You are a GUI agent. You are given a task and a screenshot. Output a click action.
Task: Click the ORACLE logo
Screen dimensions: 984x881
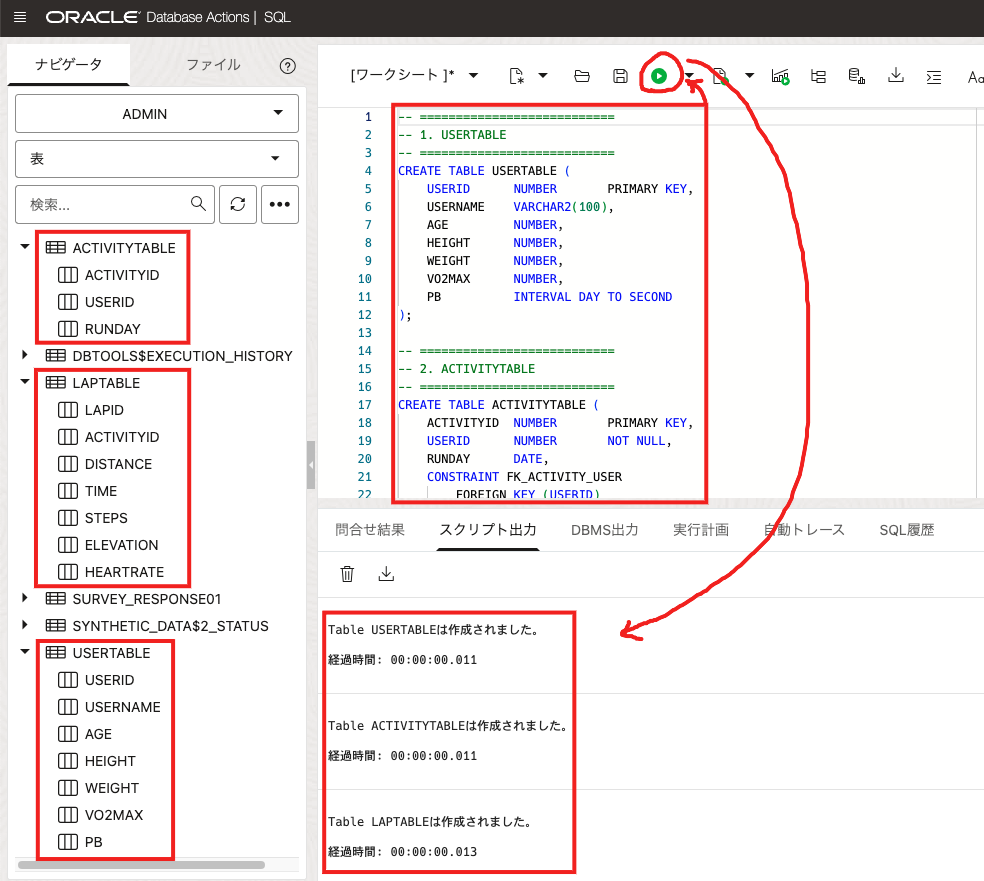pyautogui.click(x=92, y=17)
